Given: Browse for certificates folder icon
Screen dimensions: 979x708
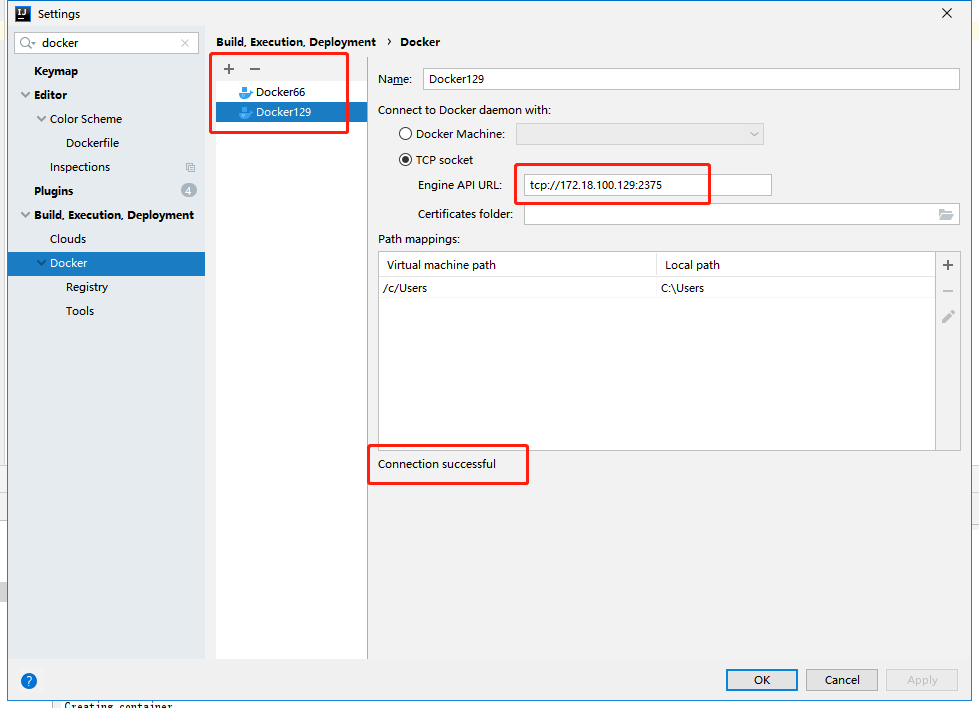Looking at the screenshot, I should tap(946, 214).
